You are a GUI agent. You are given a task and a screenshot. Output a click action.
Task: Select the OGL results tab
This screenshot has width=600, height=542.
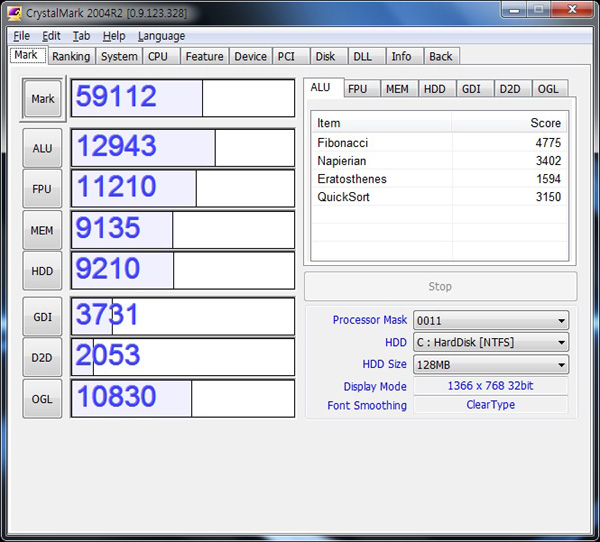(x=550, y=89)
